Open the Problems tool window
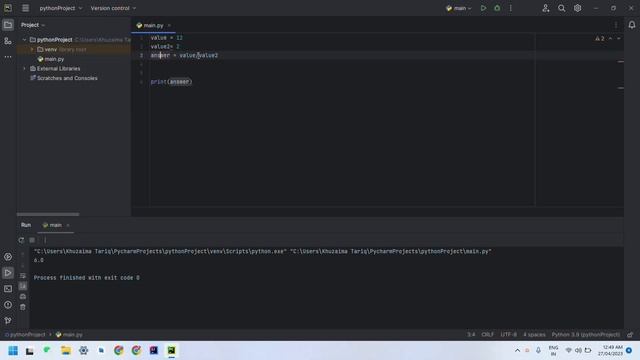Image resolution: width=640 pixels, height=360 pixels. click(8, 304)
